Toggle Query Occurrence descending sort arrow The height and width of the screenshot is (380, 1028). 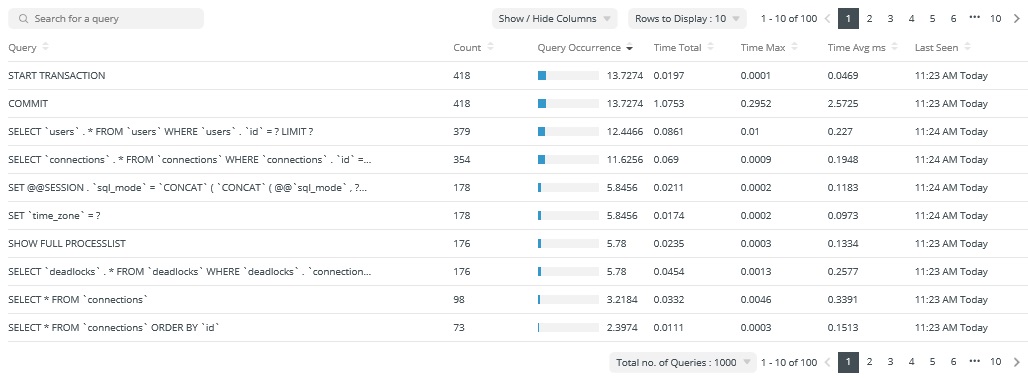[629, 48]
